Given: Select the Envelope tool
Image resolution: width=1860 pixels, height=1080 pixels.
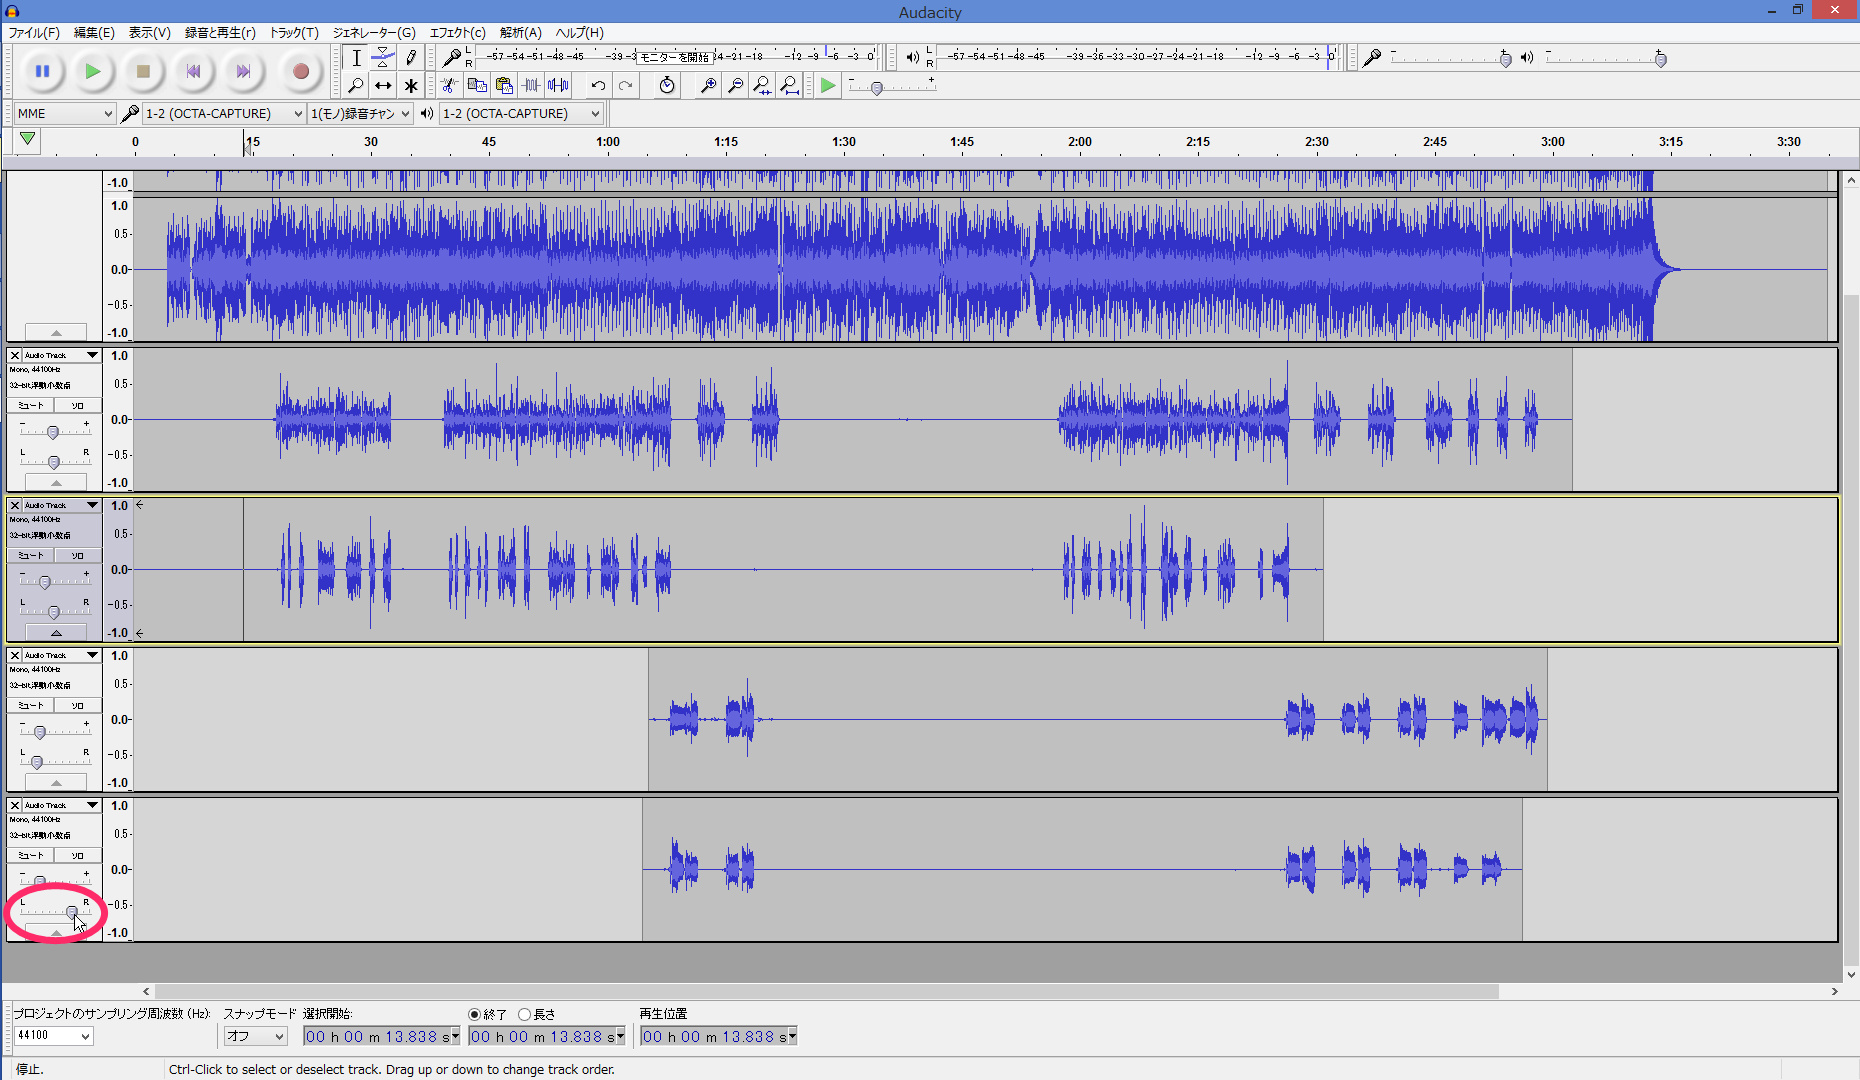Looking at the screenshot, I should [x=383, y=58].
